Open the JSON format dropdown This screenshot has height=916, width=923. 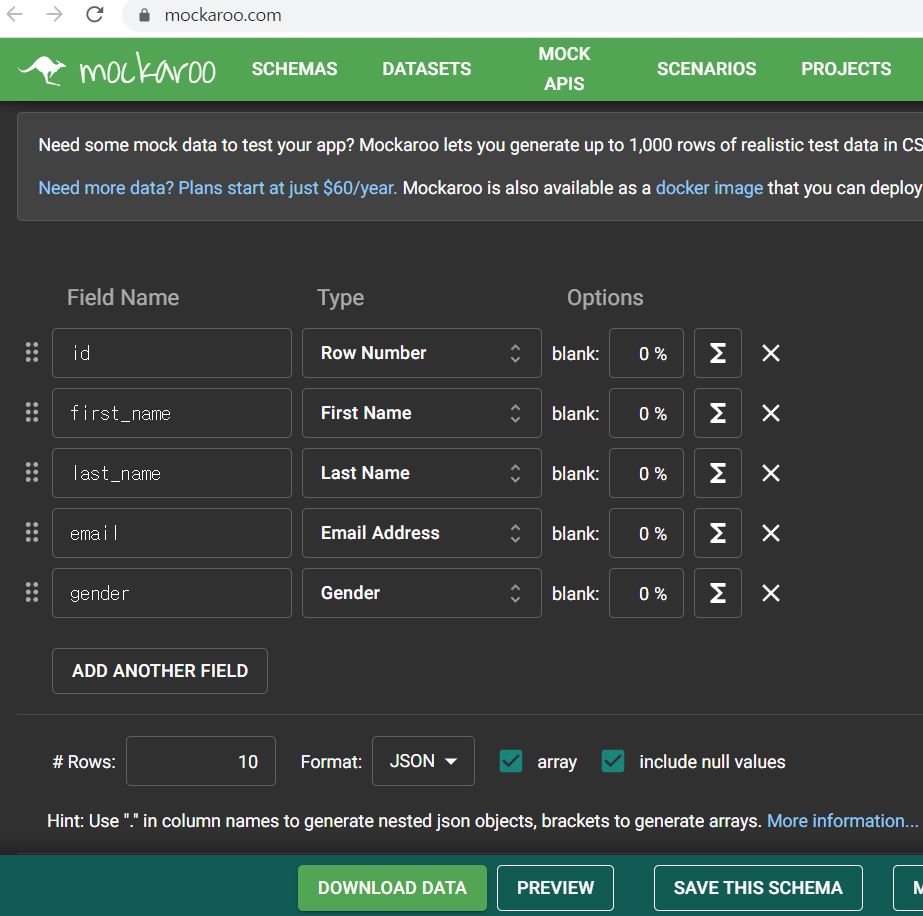point(423,761)
